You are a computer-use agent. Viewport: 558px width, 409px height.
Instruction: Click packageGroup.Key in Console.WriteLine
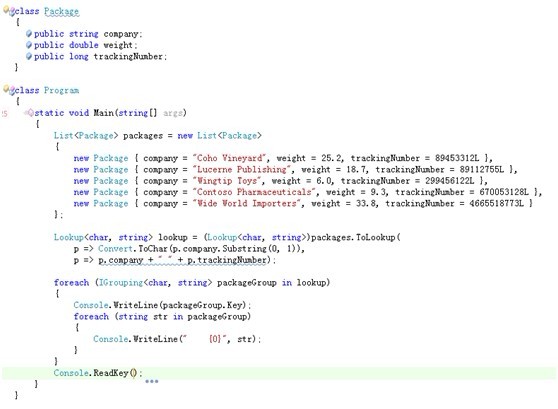tap(203, 305)
